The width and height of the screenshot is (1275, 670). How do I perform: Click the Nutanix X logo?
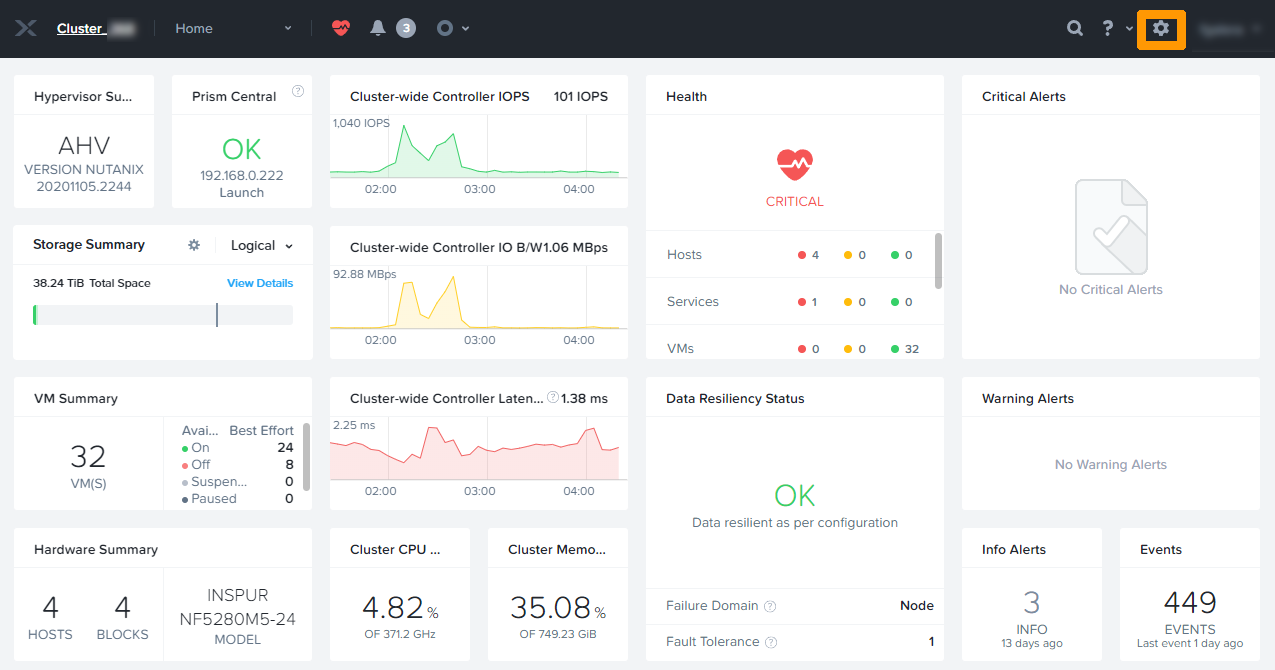[26, 29]
